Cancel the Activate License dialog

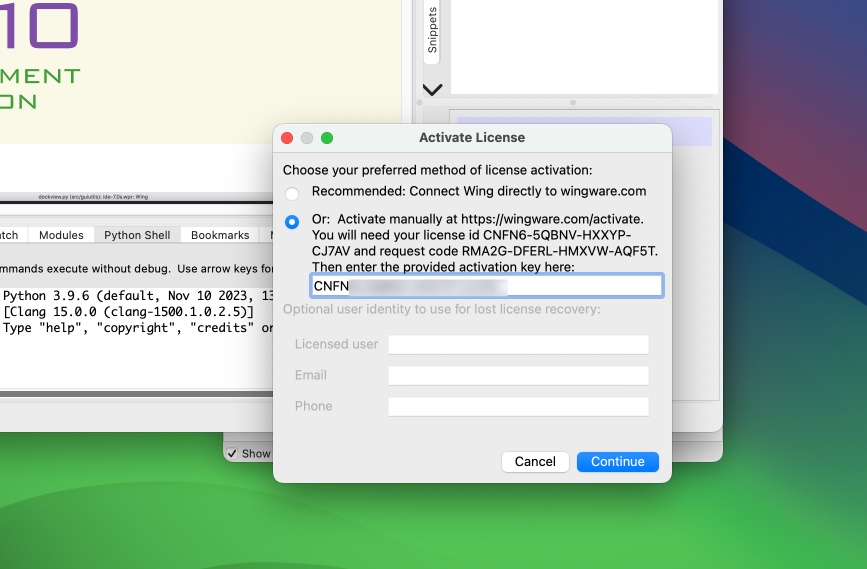535,462
